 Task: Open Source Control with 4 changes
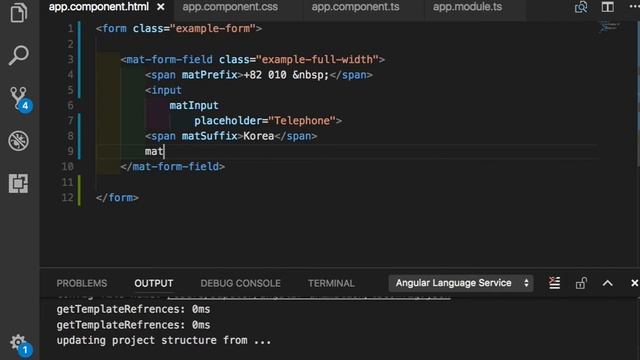click(20, 99)
